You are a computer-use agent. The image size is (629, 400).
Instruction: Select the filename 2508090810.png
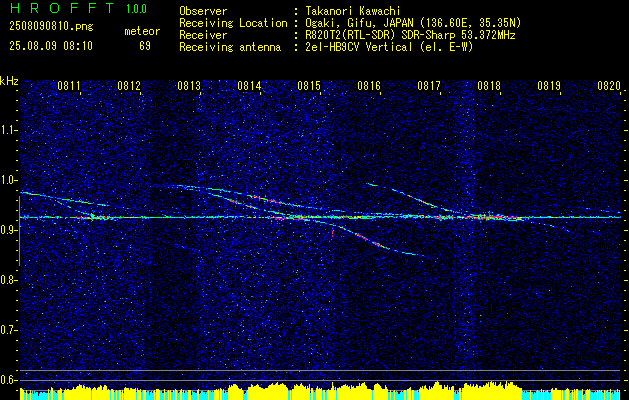[51, 27]
